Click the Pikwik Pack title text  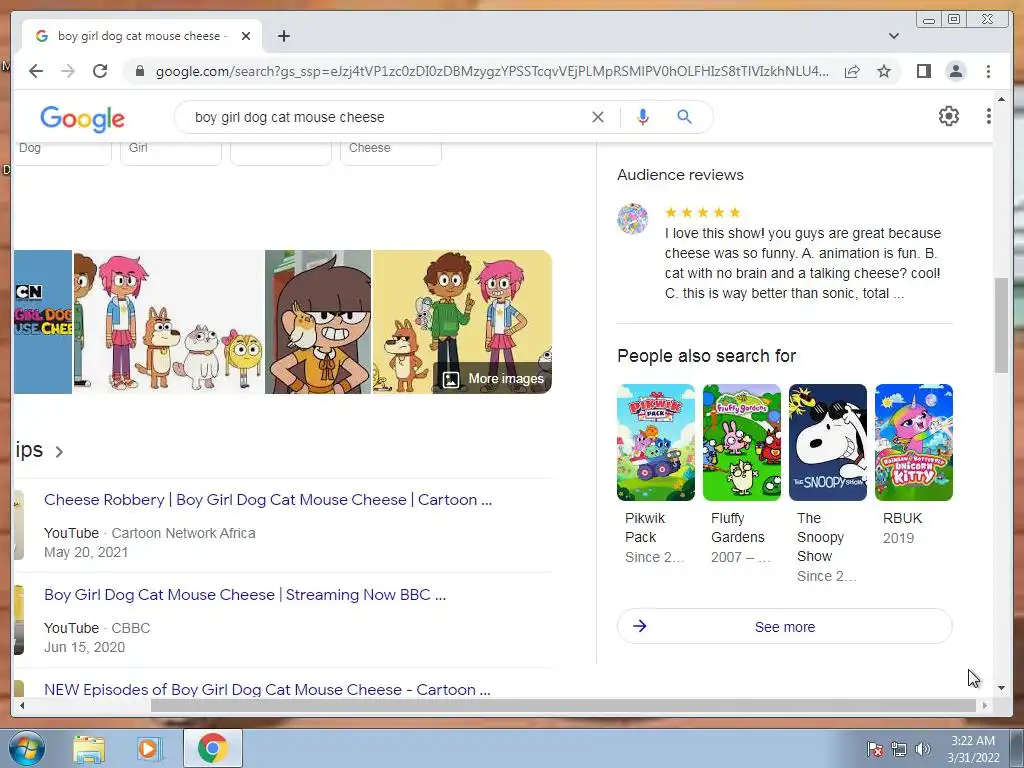click(x=645, y=528)
